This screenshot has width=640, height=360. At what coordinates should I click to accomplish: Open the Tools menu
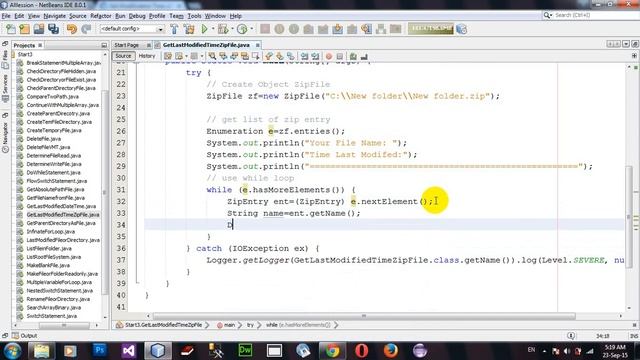[x=194, y=16]
